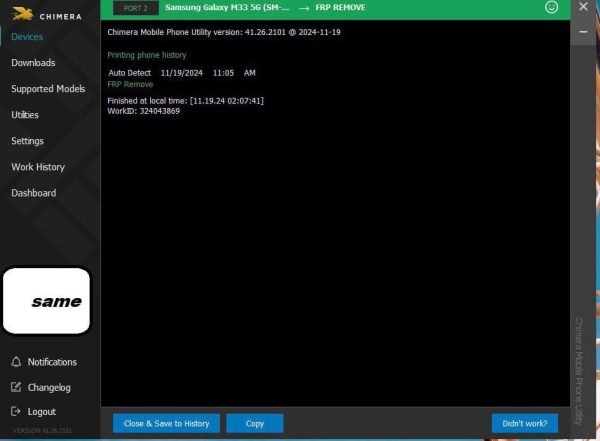Open the Changelog label
Image resolution: width=600 pixels, height=441 pixels.
49,387
